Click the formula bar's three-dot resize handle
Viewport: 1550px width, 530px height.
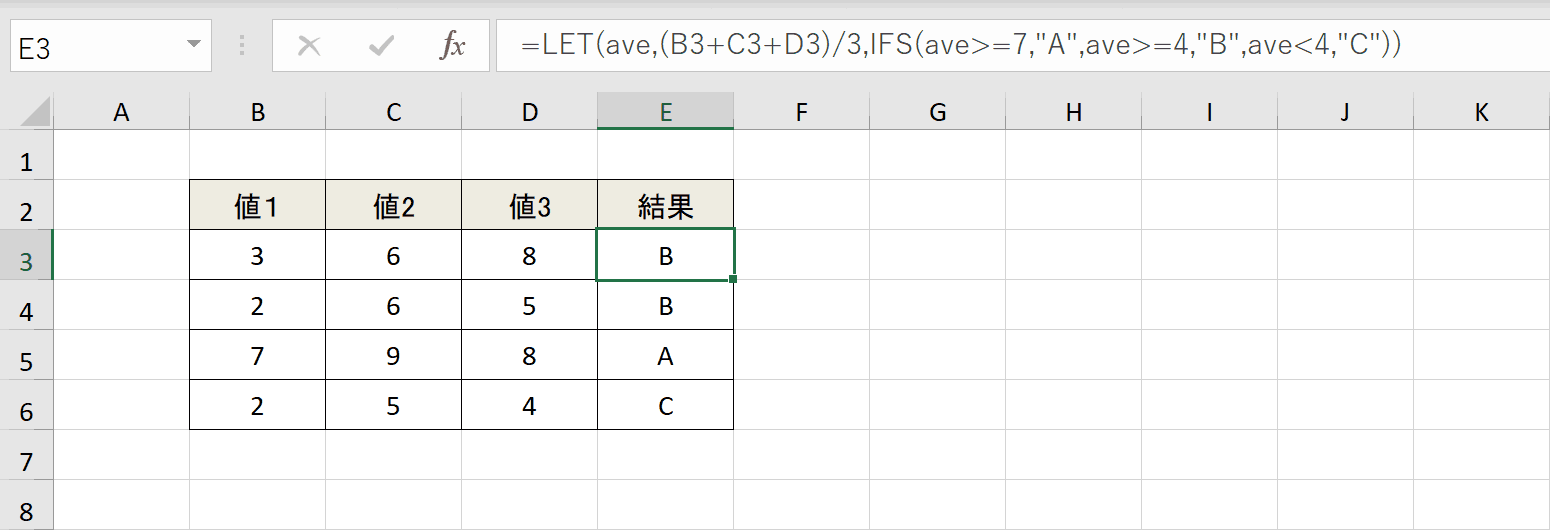tap(242, 46)
